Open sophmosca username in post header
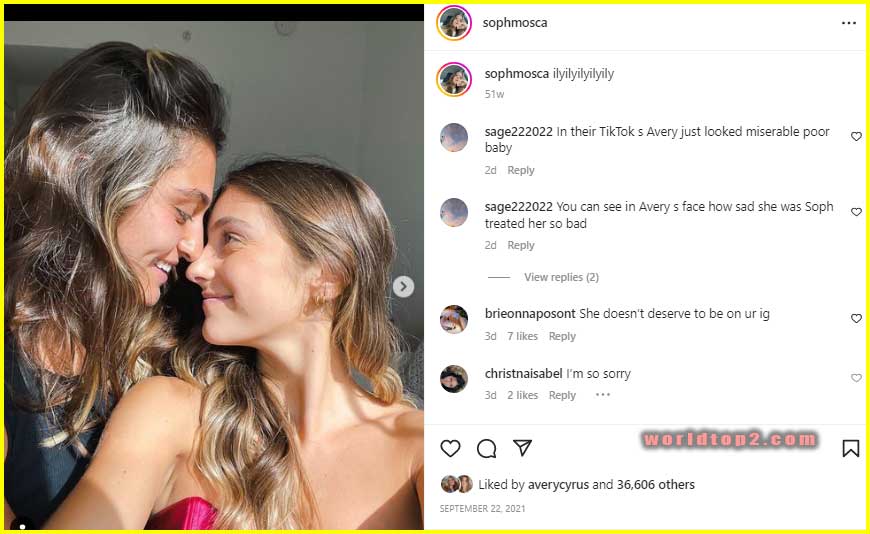This screenshot has width=870, height=534. [x=515, y=22]
